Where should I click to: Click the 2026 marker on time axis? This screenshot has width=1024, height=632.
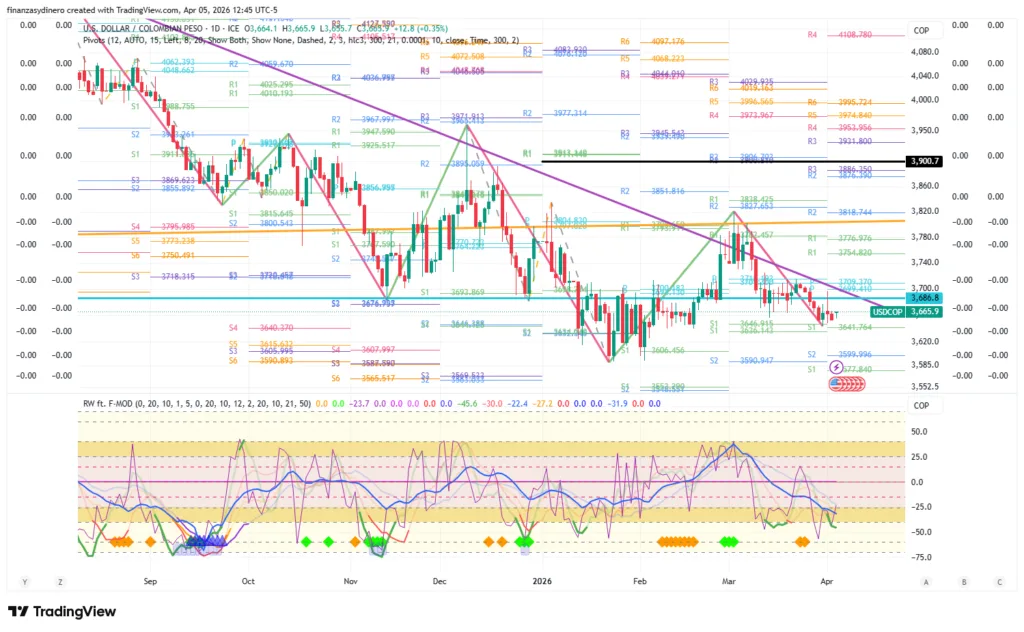coord(543,580)
